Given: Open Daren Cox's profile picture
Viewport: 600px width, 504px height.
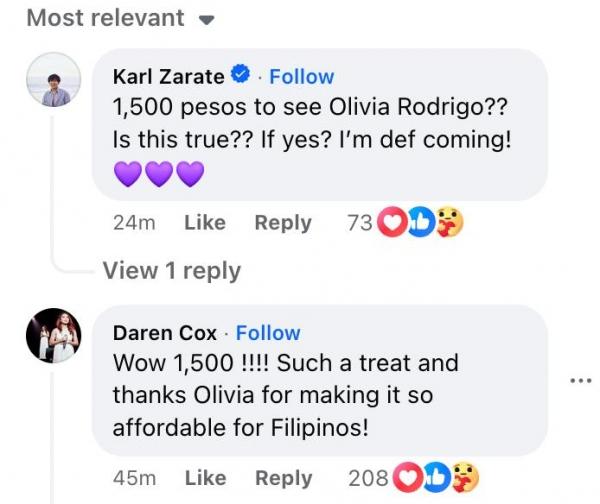Looking at the screenshot, I should (x=54, y=335).
